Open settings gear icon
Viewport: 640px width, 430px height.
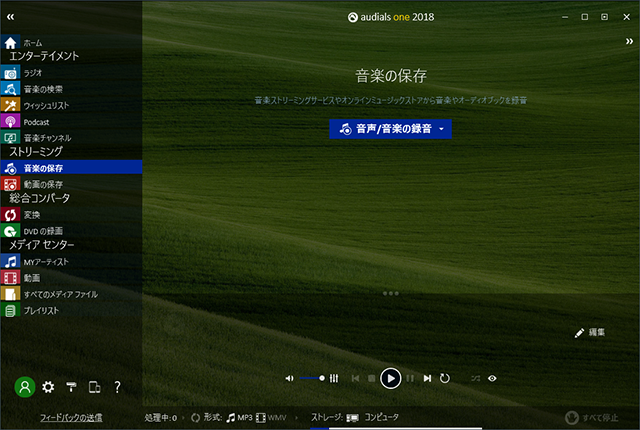[48, 387]
